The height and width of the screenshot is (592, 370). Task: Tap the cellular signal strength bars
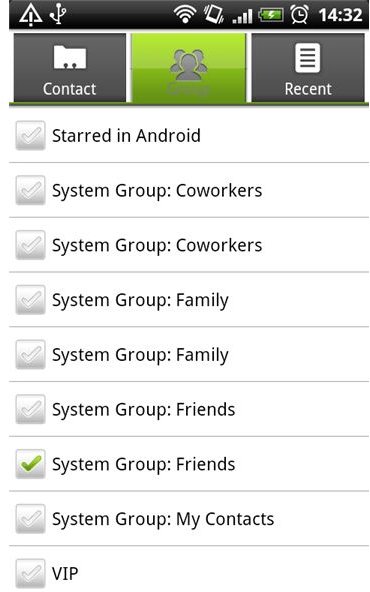coord(242,17)
